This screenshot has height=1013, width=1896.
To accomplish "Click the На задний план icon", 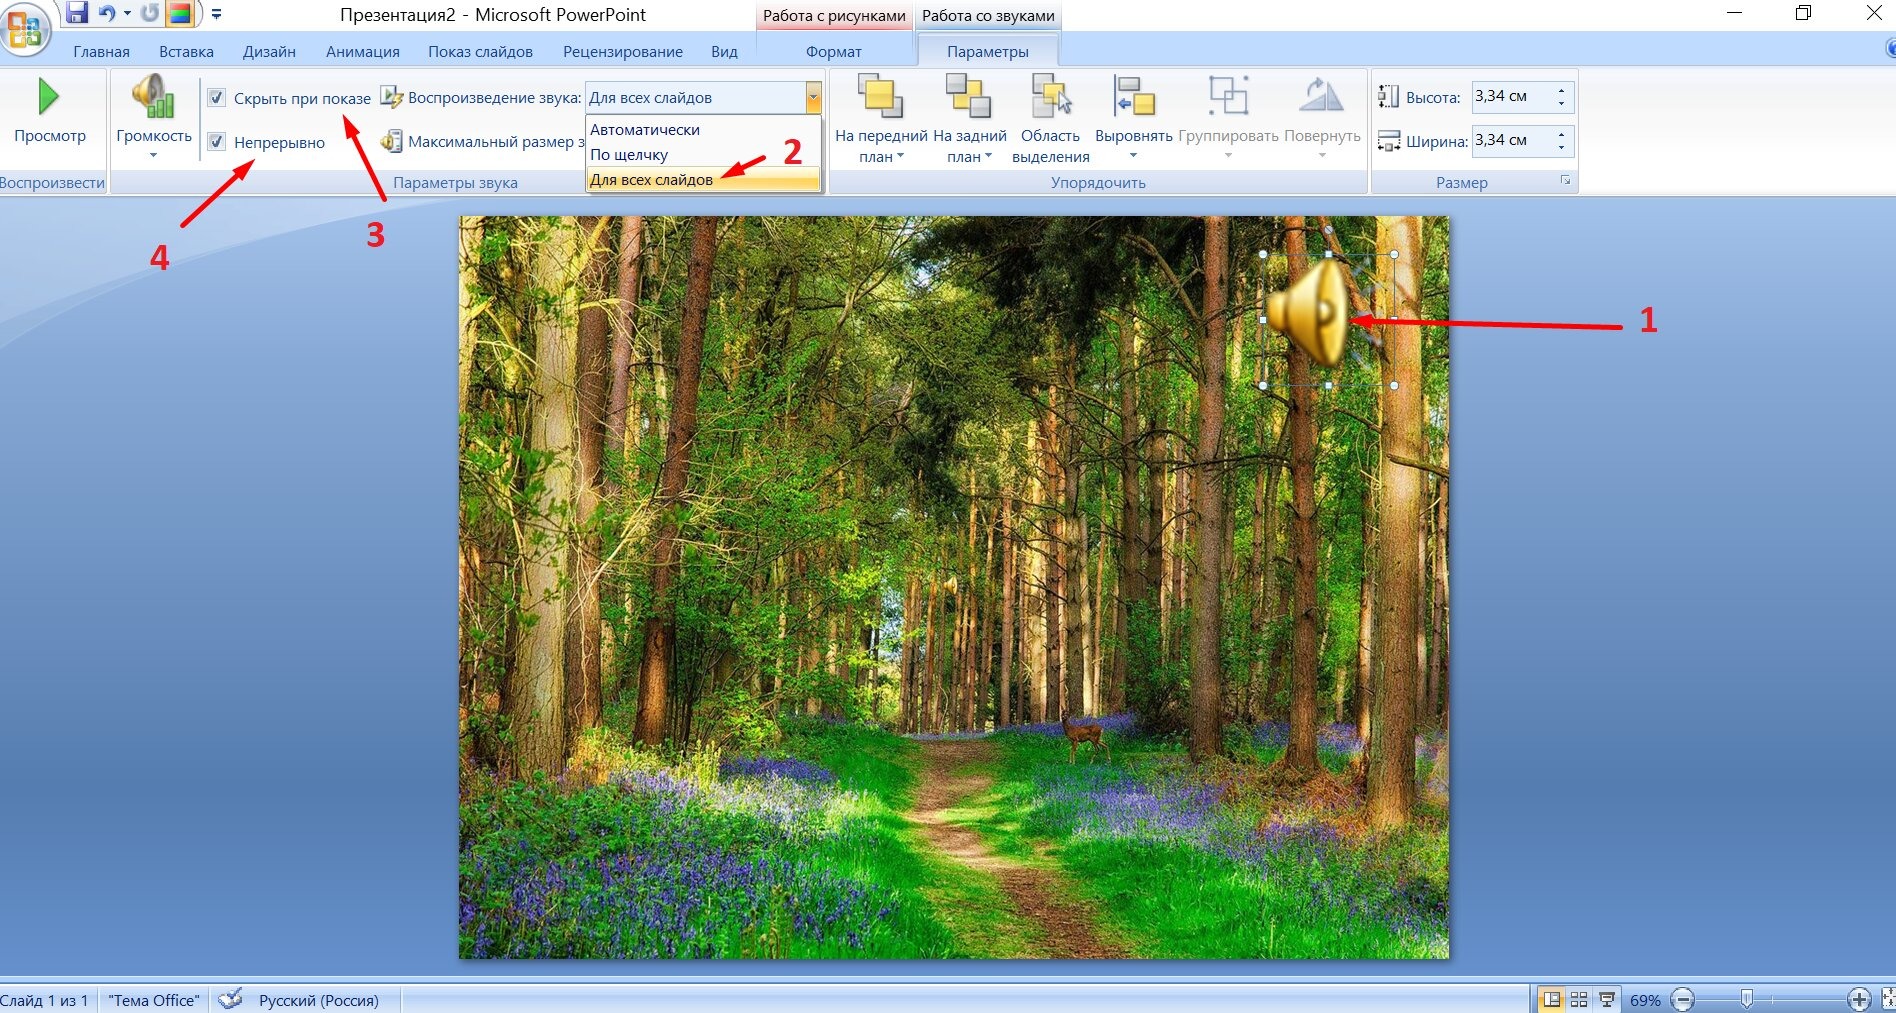I will (968, 96).
